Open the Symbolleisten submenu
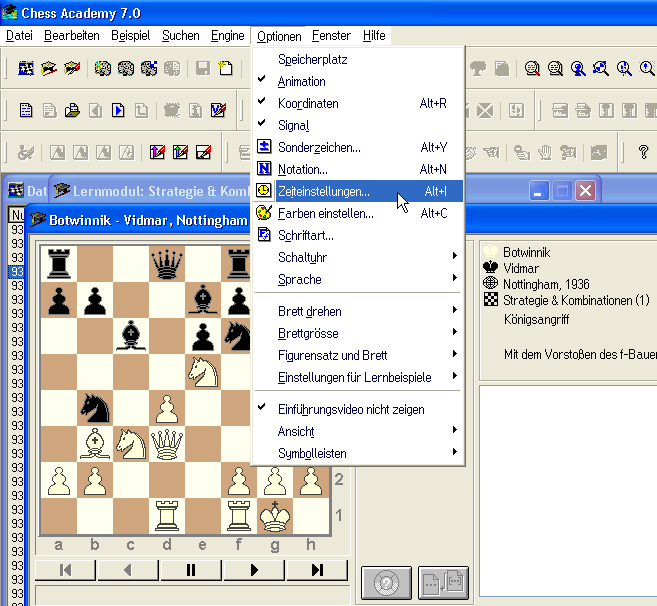Image resolution: width=657 pixels, height=606 pixels. [x=359, y=453]
